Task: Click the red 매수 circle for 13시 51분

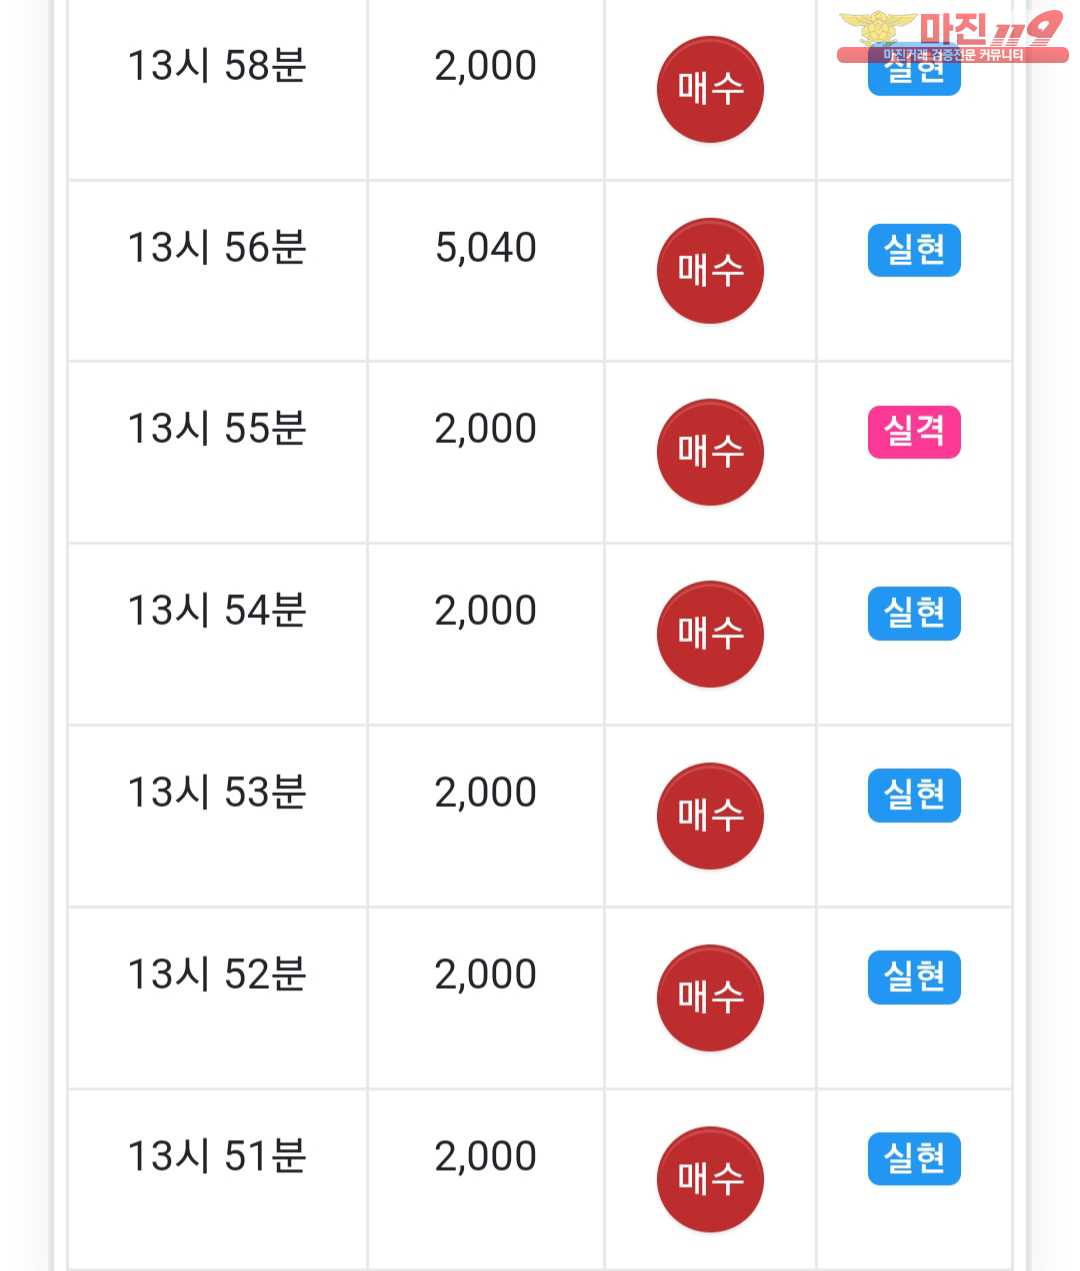Action: (710, 1180)
